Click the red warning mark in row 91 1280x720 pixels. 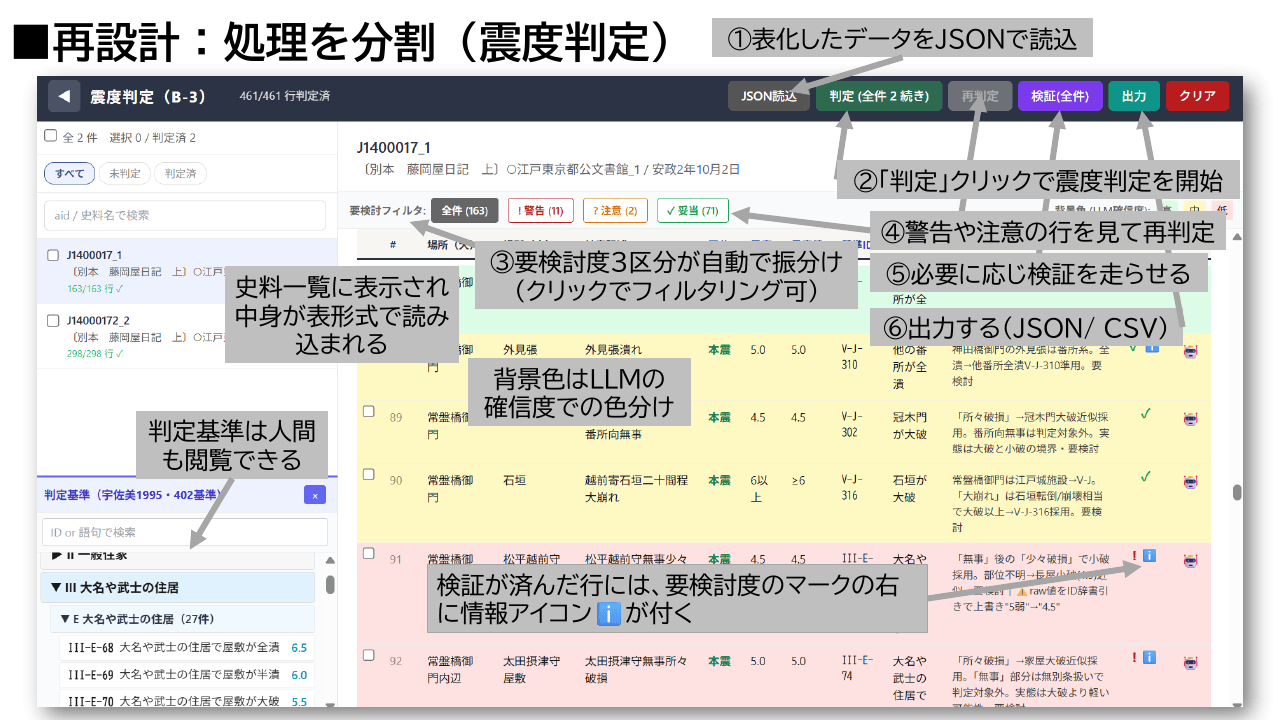pos(1134,556)
